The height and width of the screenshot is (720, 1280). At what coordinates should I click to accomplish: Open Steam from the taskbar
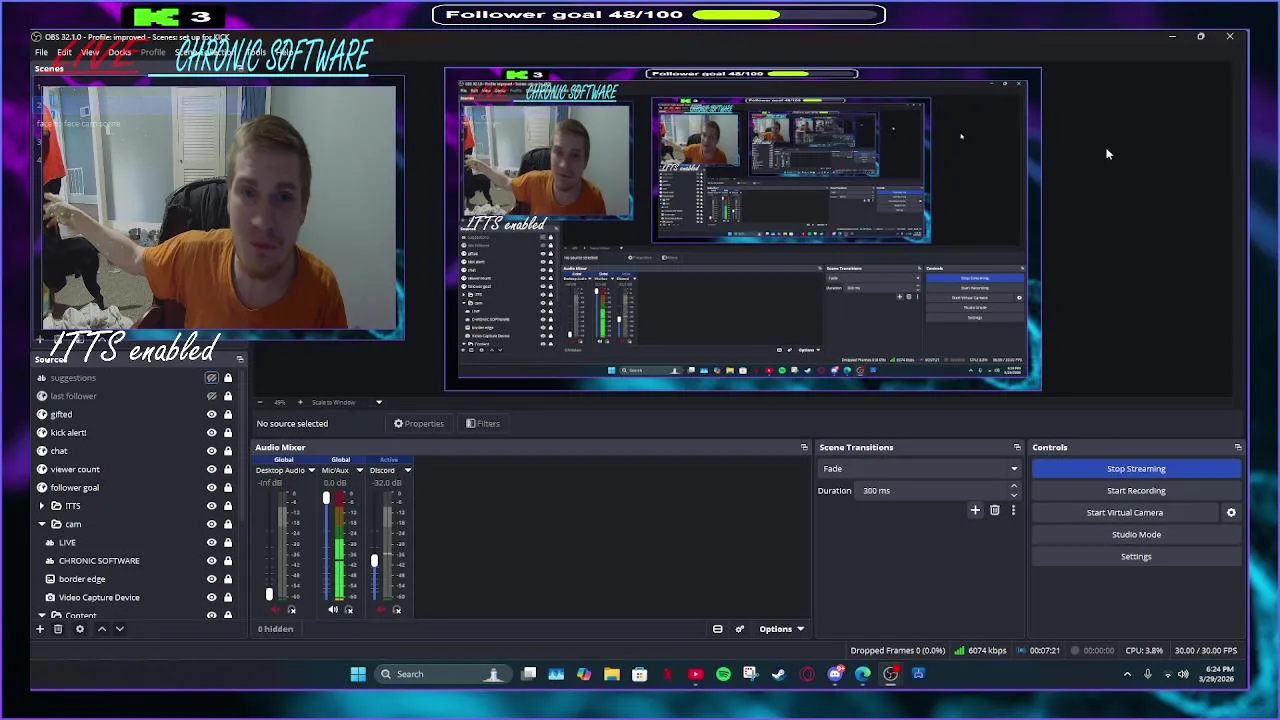pyautogui.click(x=779, y=674)
